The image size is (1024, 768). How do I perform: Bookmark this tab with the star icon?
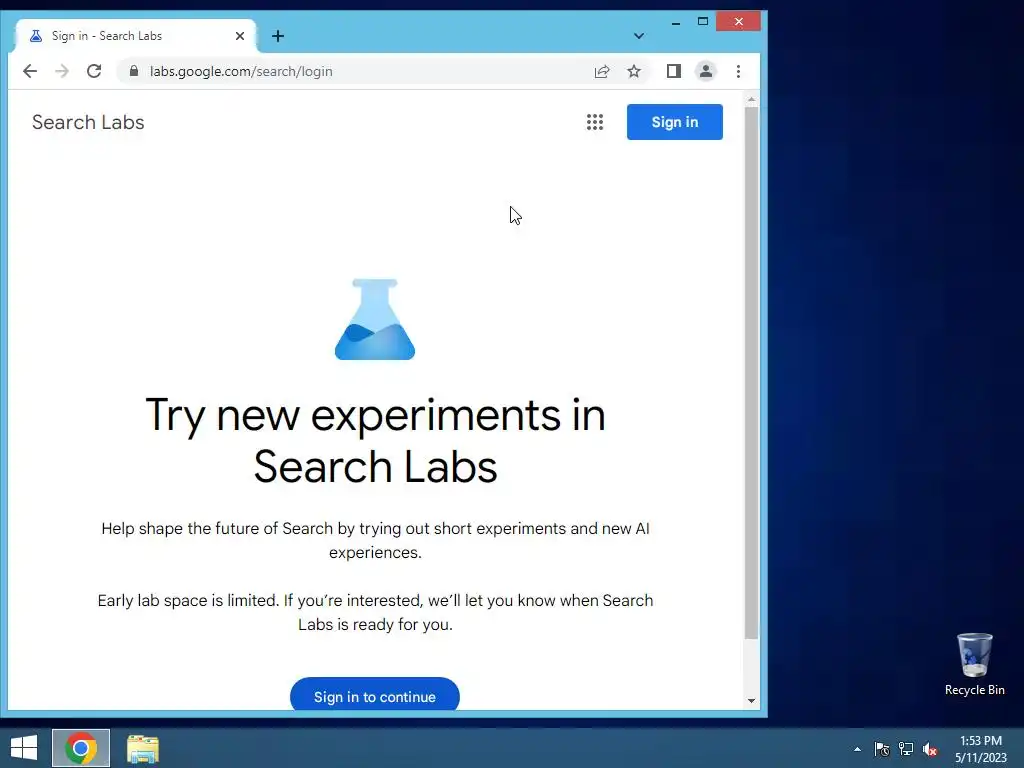(633, 71)
